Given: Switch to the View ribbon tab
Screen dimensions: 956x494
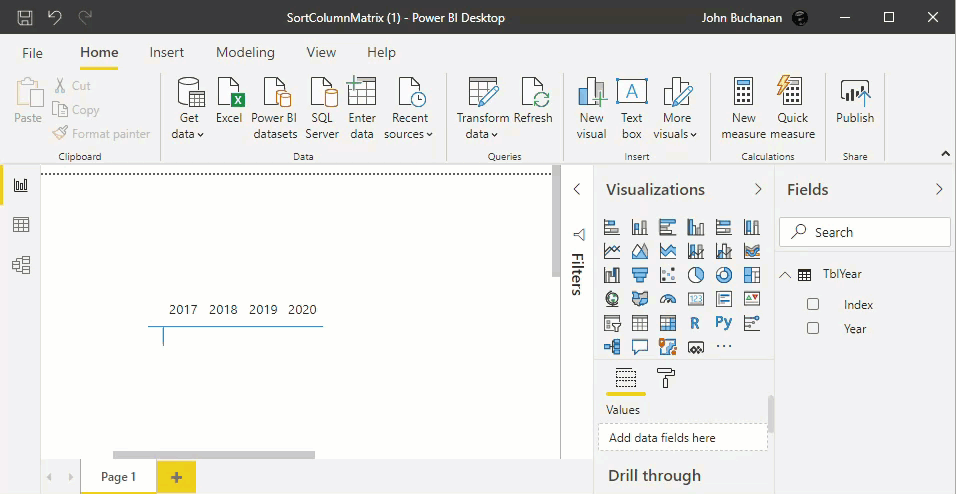Looking at the screenshot, I should point(321,52).
